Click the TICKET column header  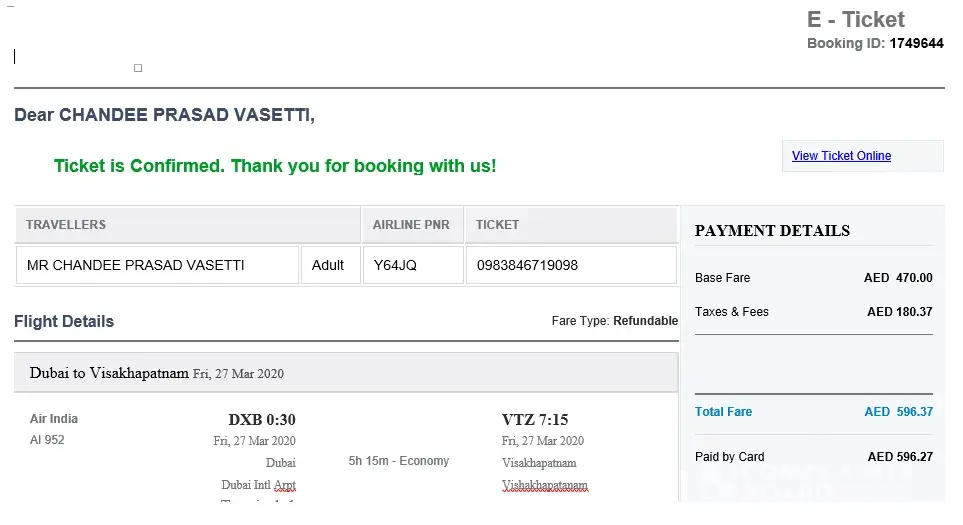[x=497, y=225]
